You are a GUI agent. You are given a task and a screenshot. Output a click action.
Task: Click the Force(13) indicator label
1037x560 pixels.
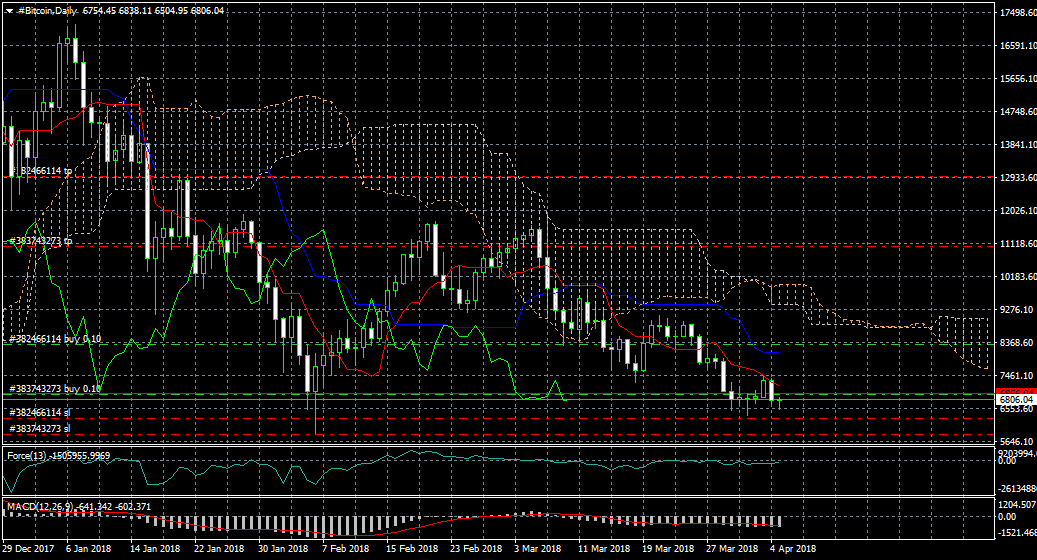(x=25, y=456)
